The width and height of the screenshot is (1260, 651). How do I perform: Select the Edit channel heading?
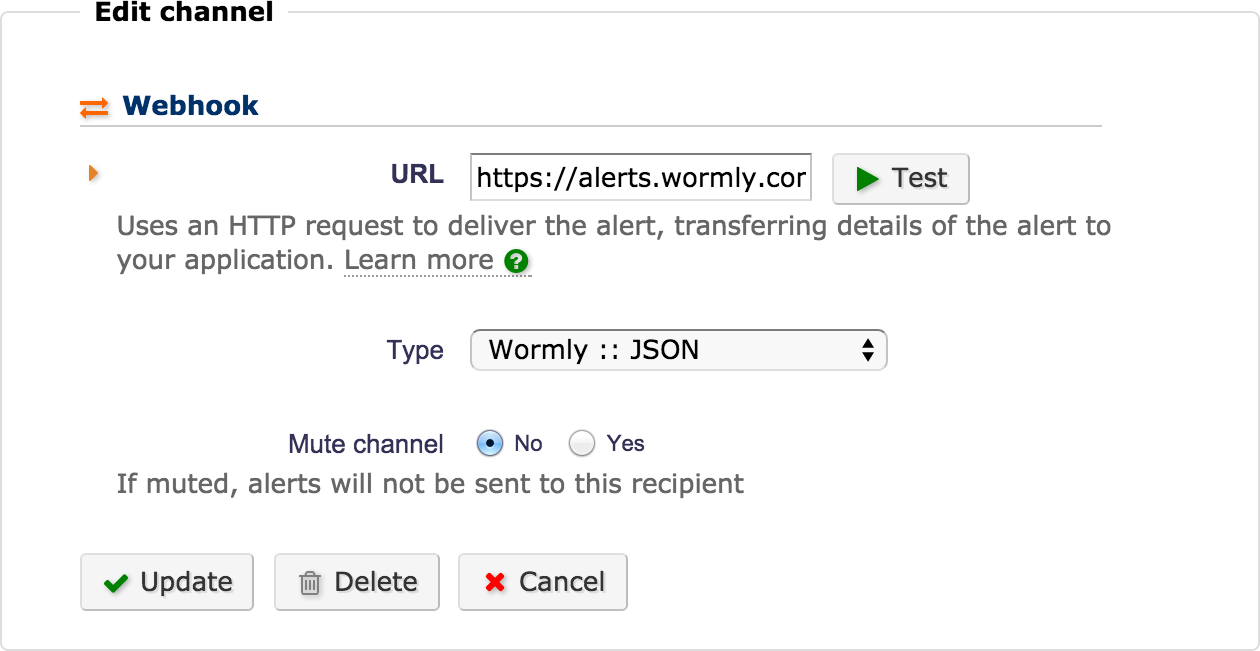(x=184, y=13)
